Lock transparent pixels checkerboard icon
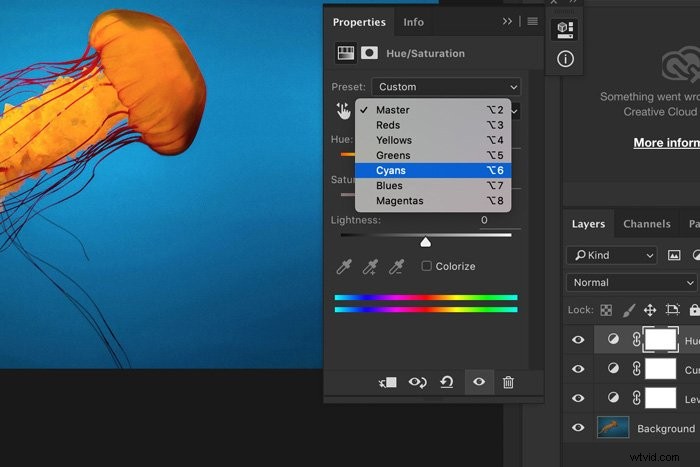This screenshot has width=700, height=467. (x=606, y=310)
